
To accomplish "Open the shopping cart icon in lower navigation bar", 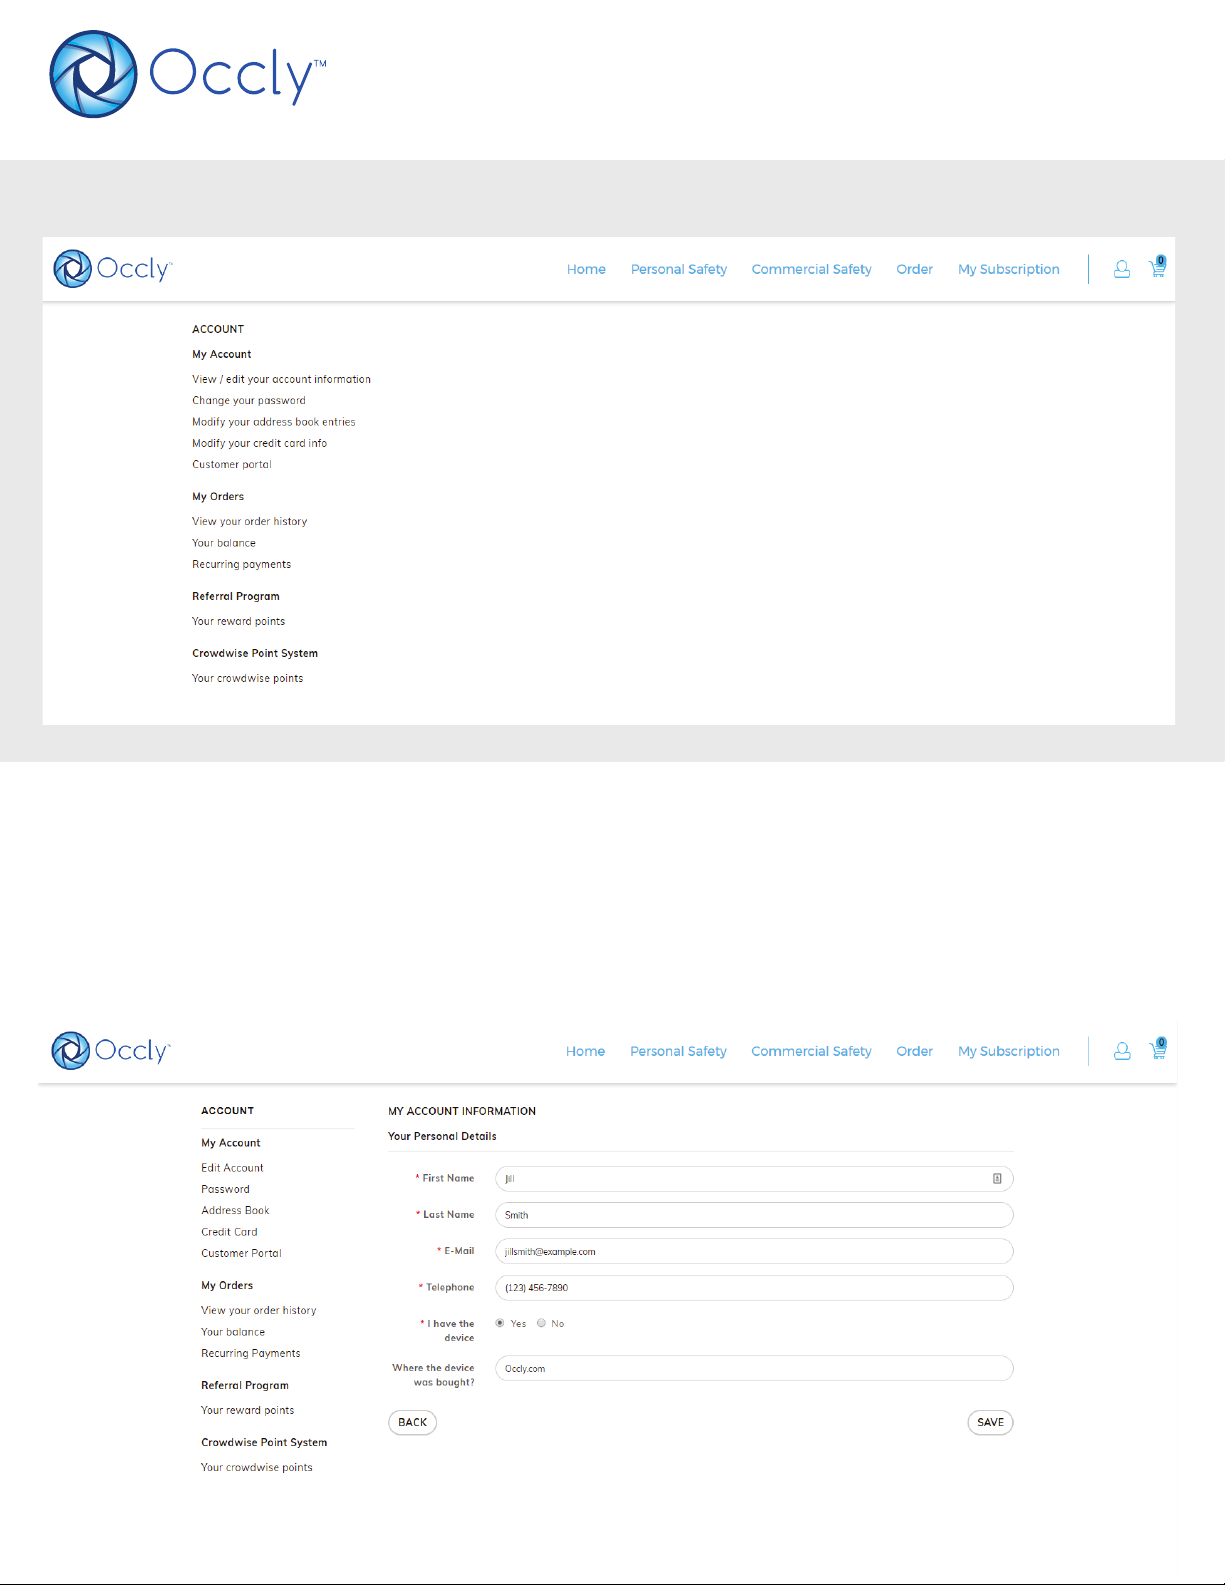I will click(1158, 1049).
